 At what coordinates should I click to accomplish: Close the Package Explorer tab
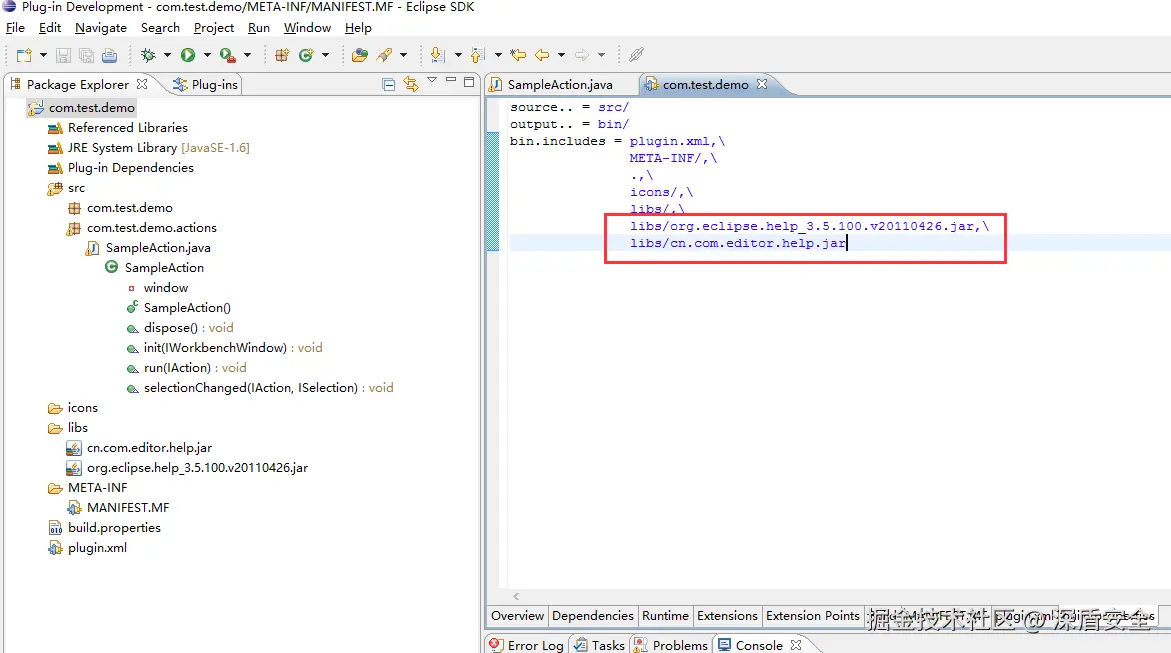click(142, 84)
